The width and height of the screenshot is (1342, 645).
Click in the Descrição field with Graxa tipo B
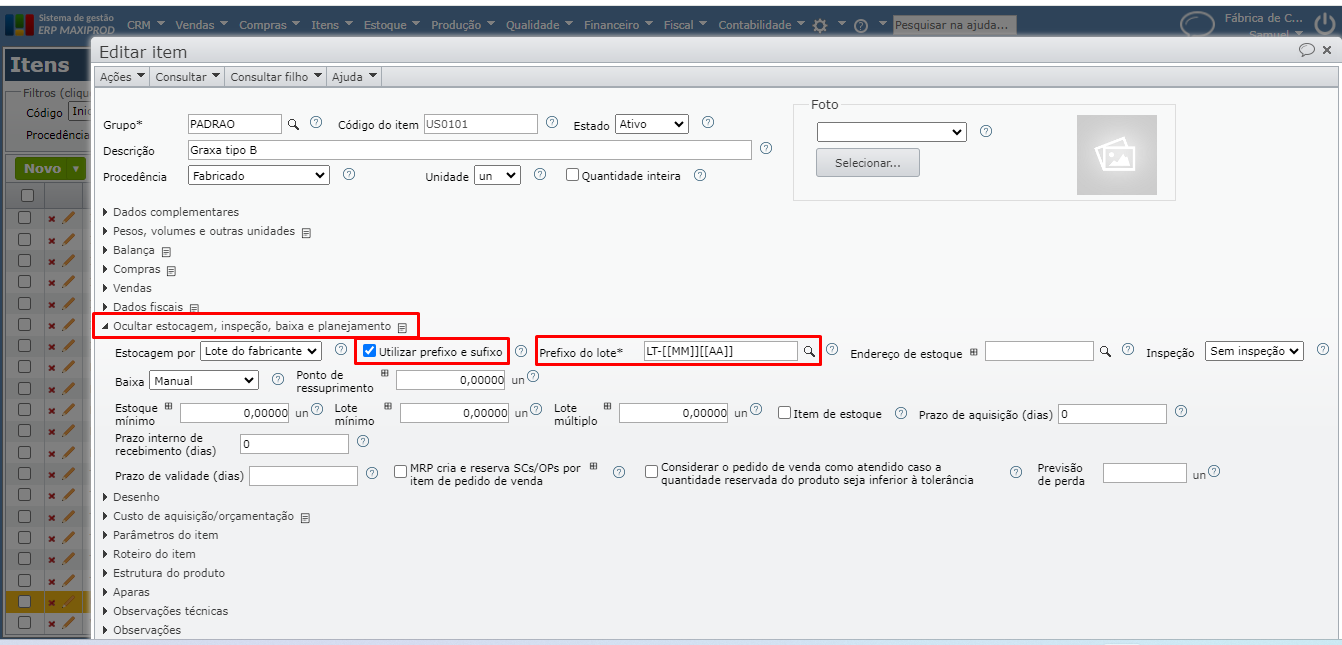[x=469, y=149]
